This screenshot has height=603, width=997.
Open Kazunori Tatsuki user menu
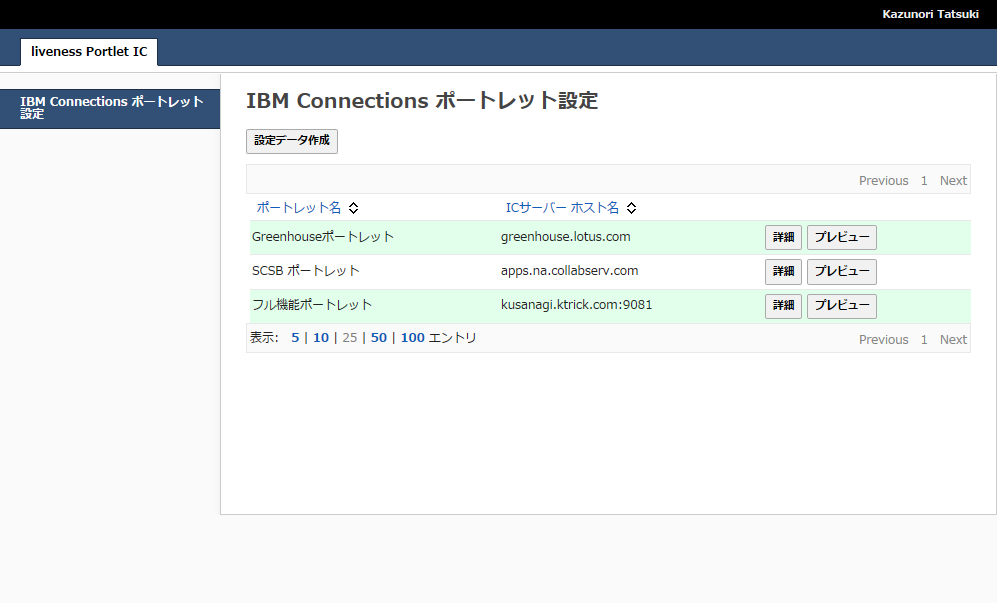(930, 14)
